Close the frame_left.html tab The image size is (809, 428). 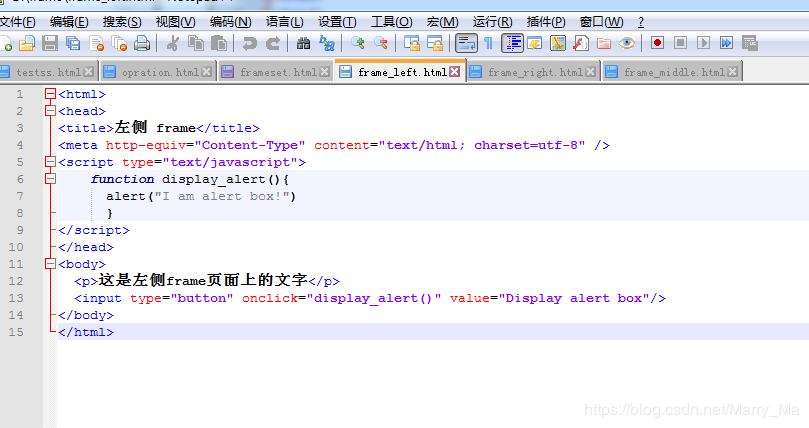[455, 72]
